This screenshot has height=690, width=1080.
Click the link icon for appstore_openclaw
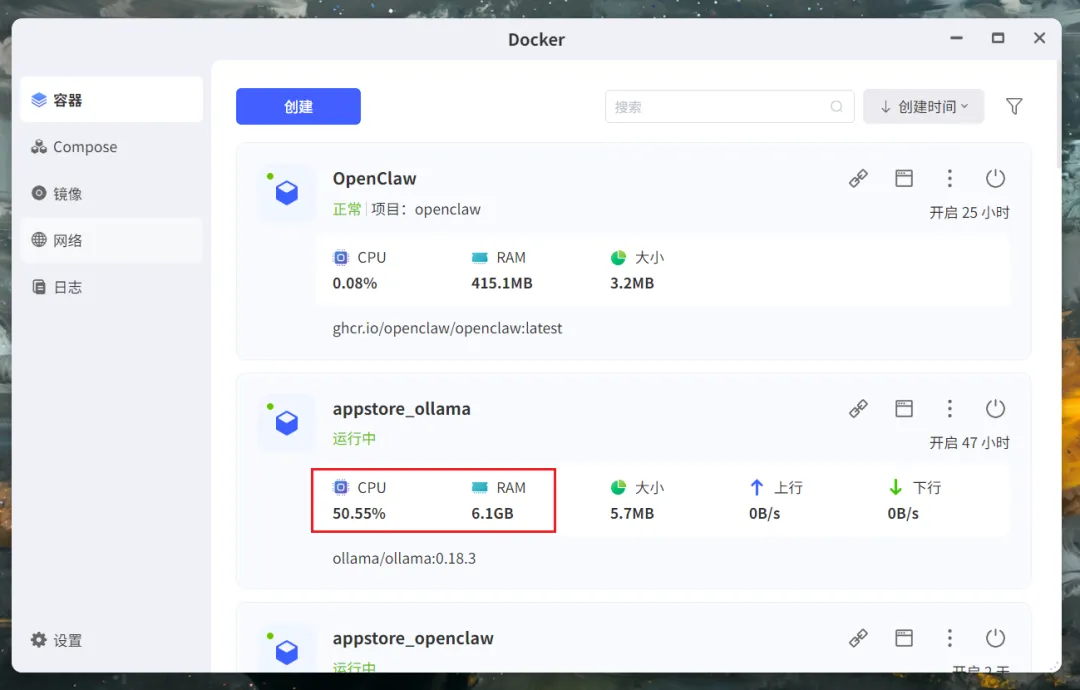point(858,638)
